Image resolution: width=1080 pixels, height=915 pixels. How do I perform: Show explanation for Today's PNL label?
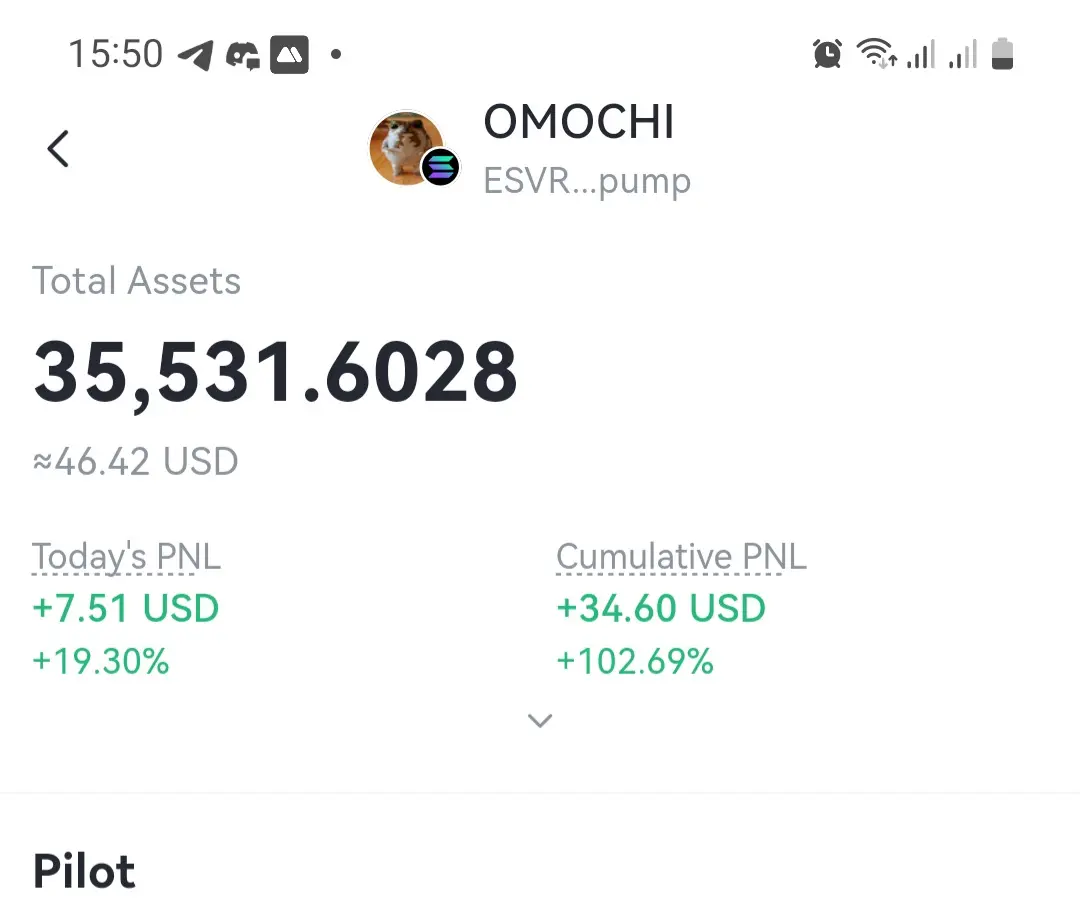[x=126, y=557]
